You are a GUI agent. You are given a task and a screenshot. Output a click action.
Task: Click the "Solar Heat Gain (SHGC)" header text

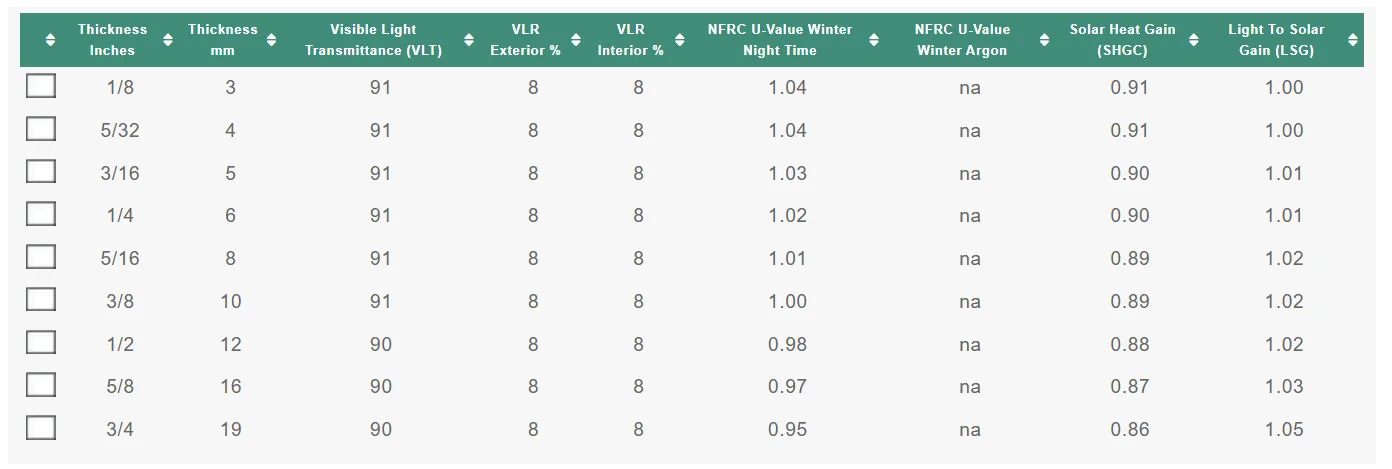click(1122, 40)
